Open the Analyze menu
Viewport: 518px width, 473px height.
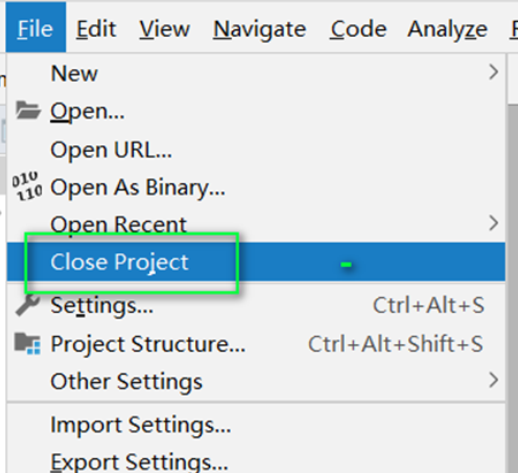point(447,29)
